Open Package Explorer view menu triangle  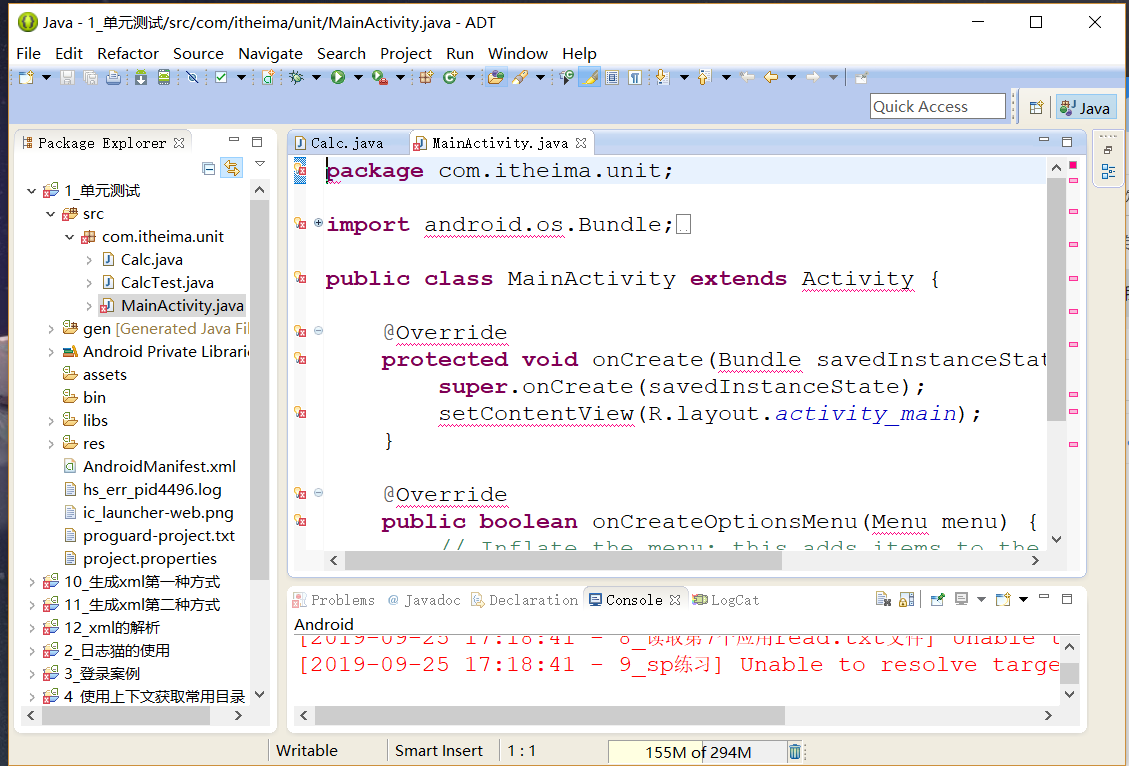tap(260, 164)
